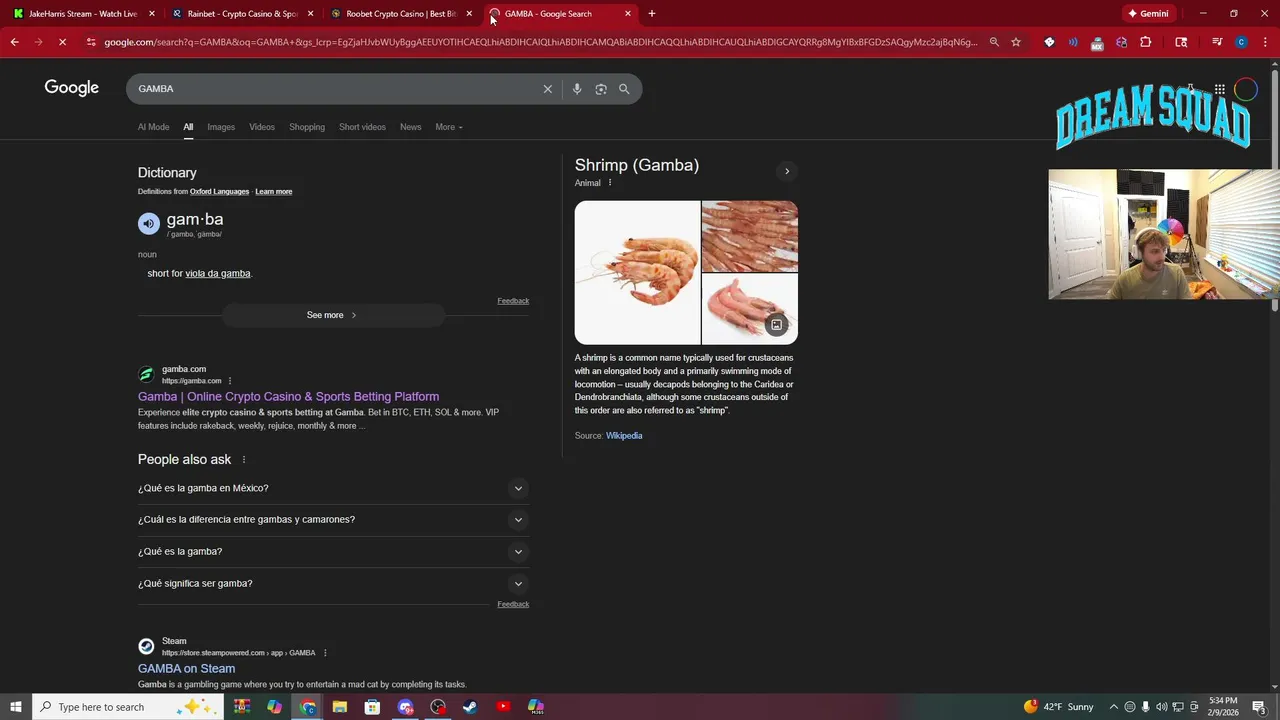Open a new browser tab
This screenshot has width=1280, height=720.
652,14
